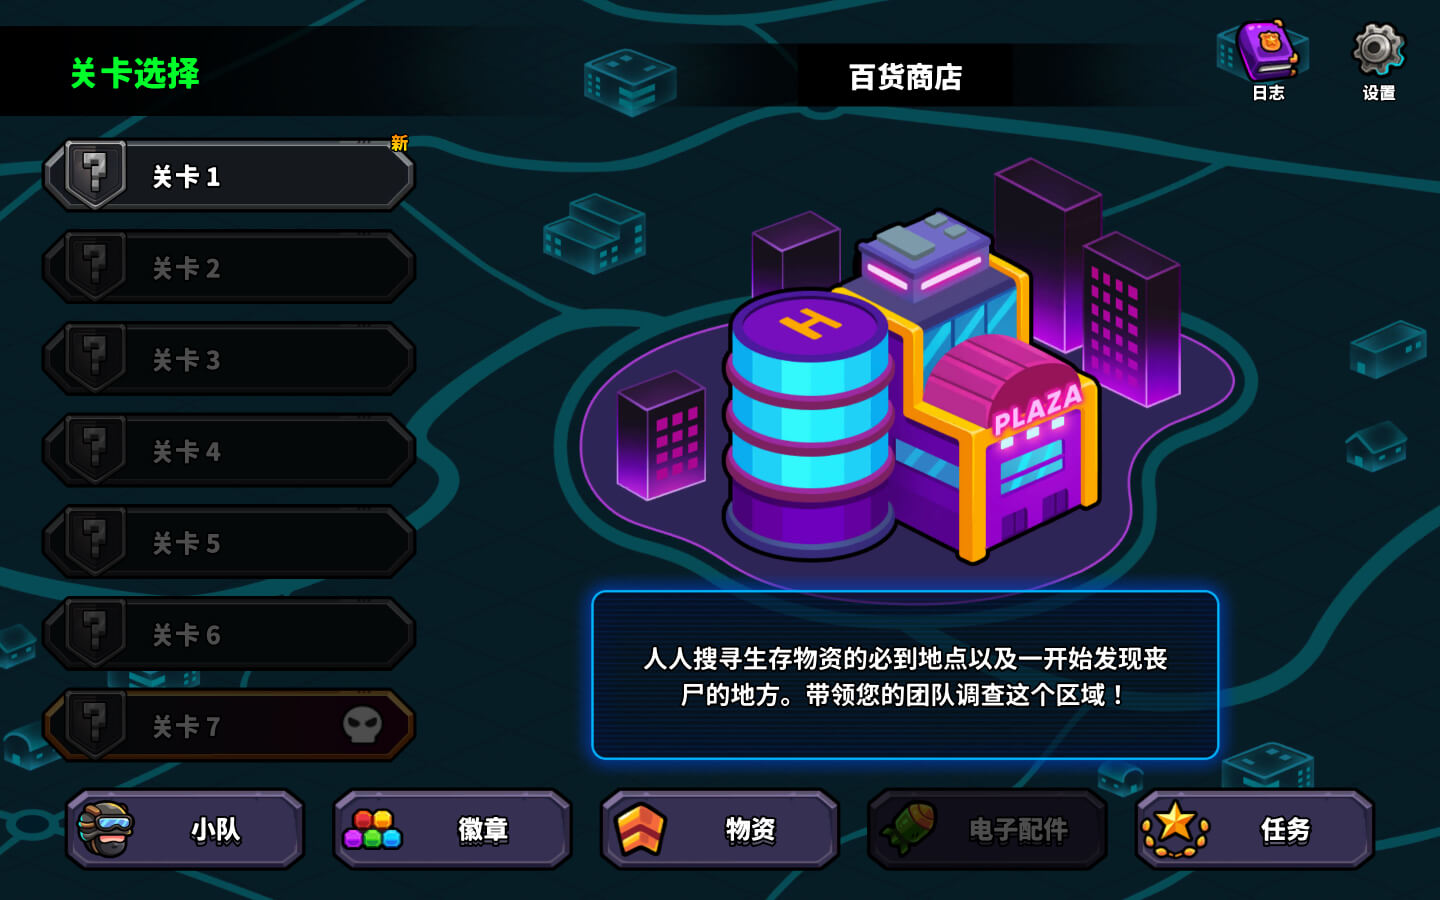Select level 关卡 1
The image size is (1440, 900).
pyautogui.click(x=229, y=175)
